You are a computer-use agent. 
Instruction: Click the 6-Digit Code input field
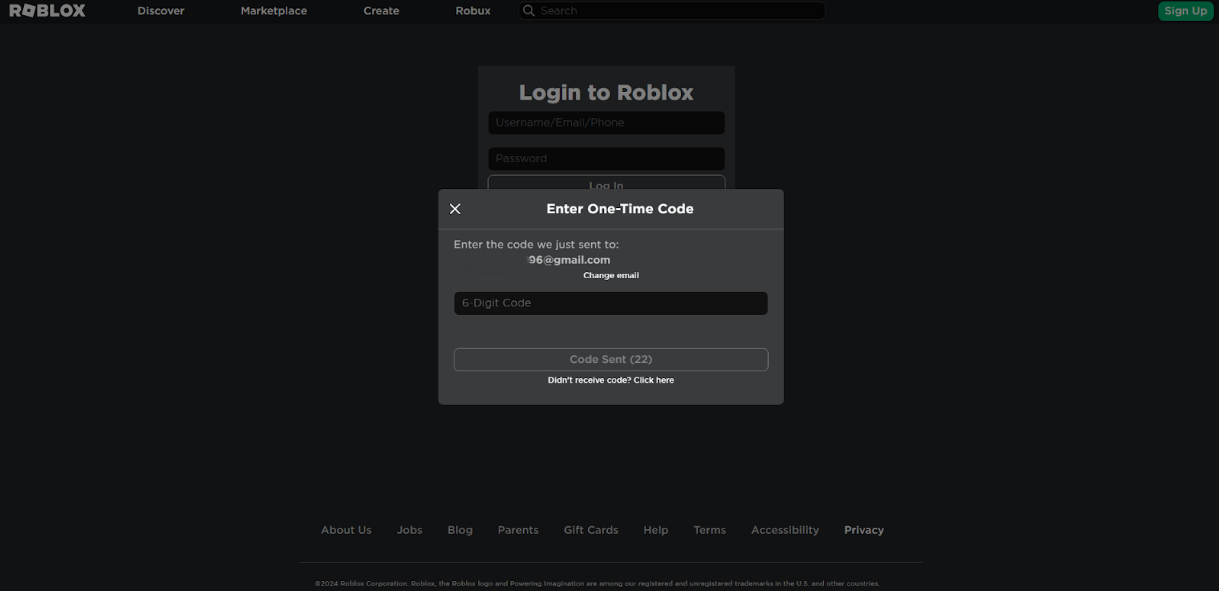click(610, 303)
